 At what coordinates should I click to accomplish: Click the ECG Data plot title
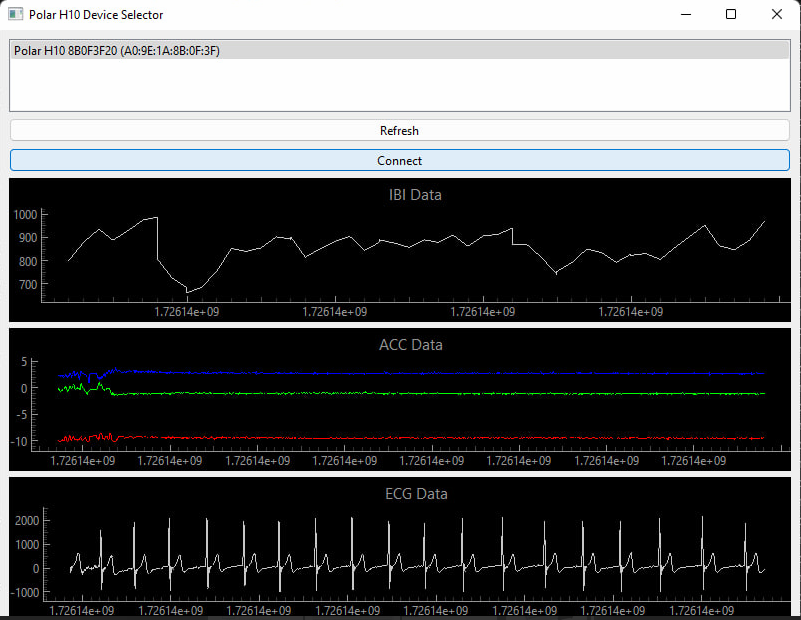[416, 494]
